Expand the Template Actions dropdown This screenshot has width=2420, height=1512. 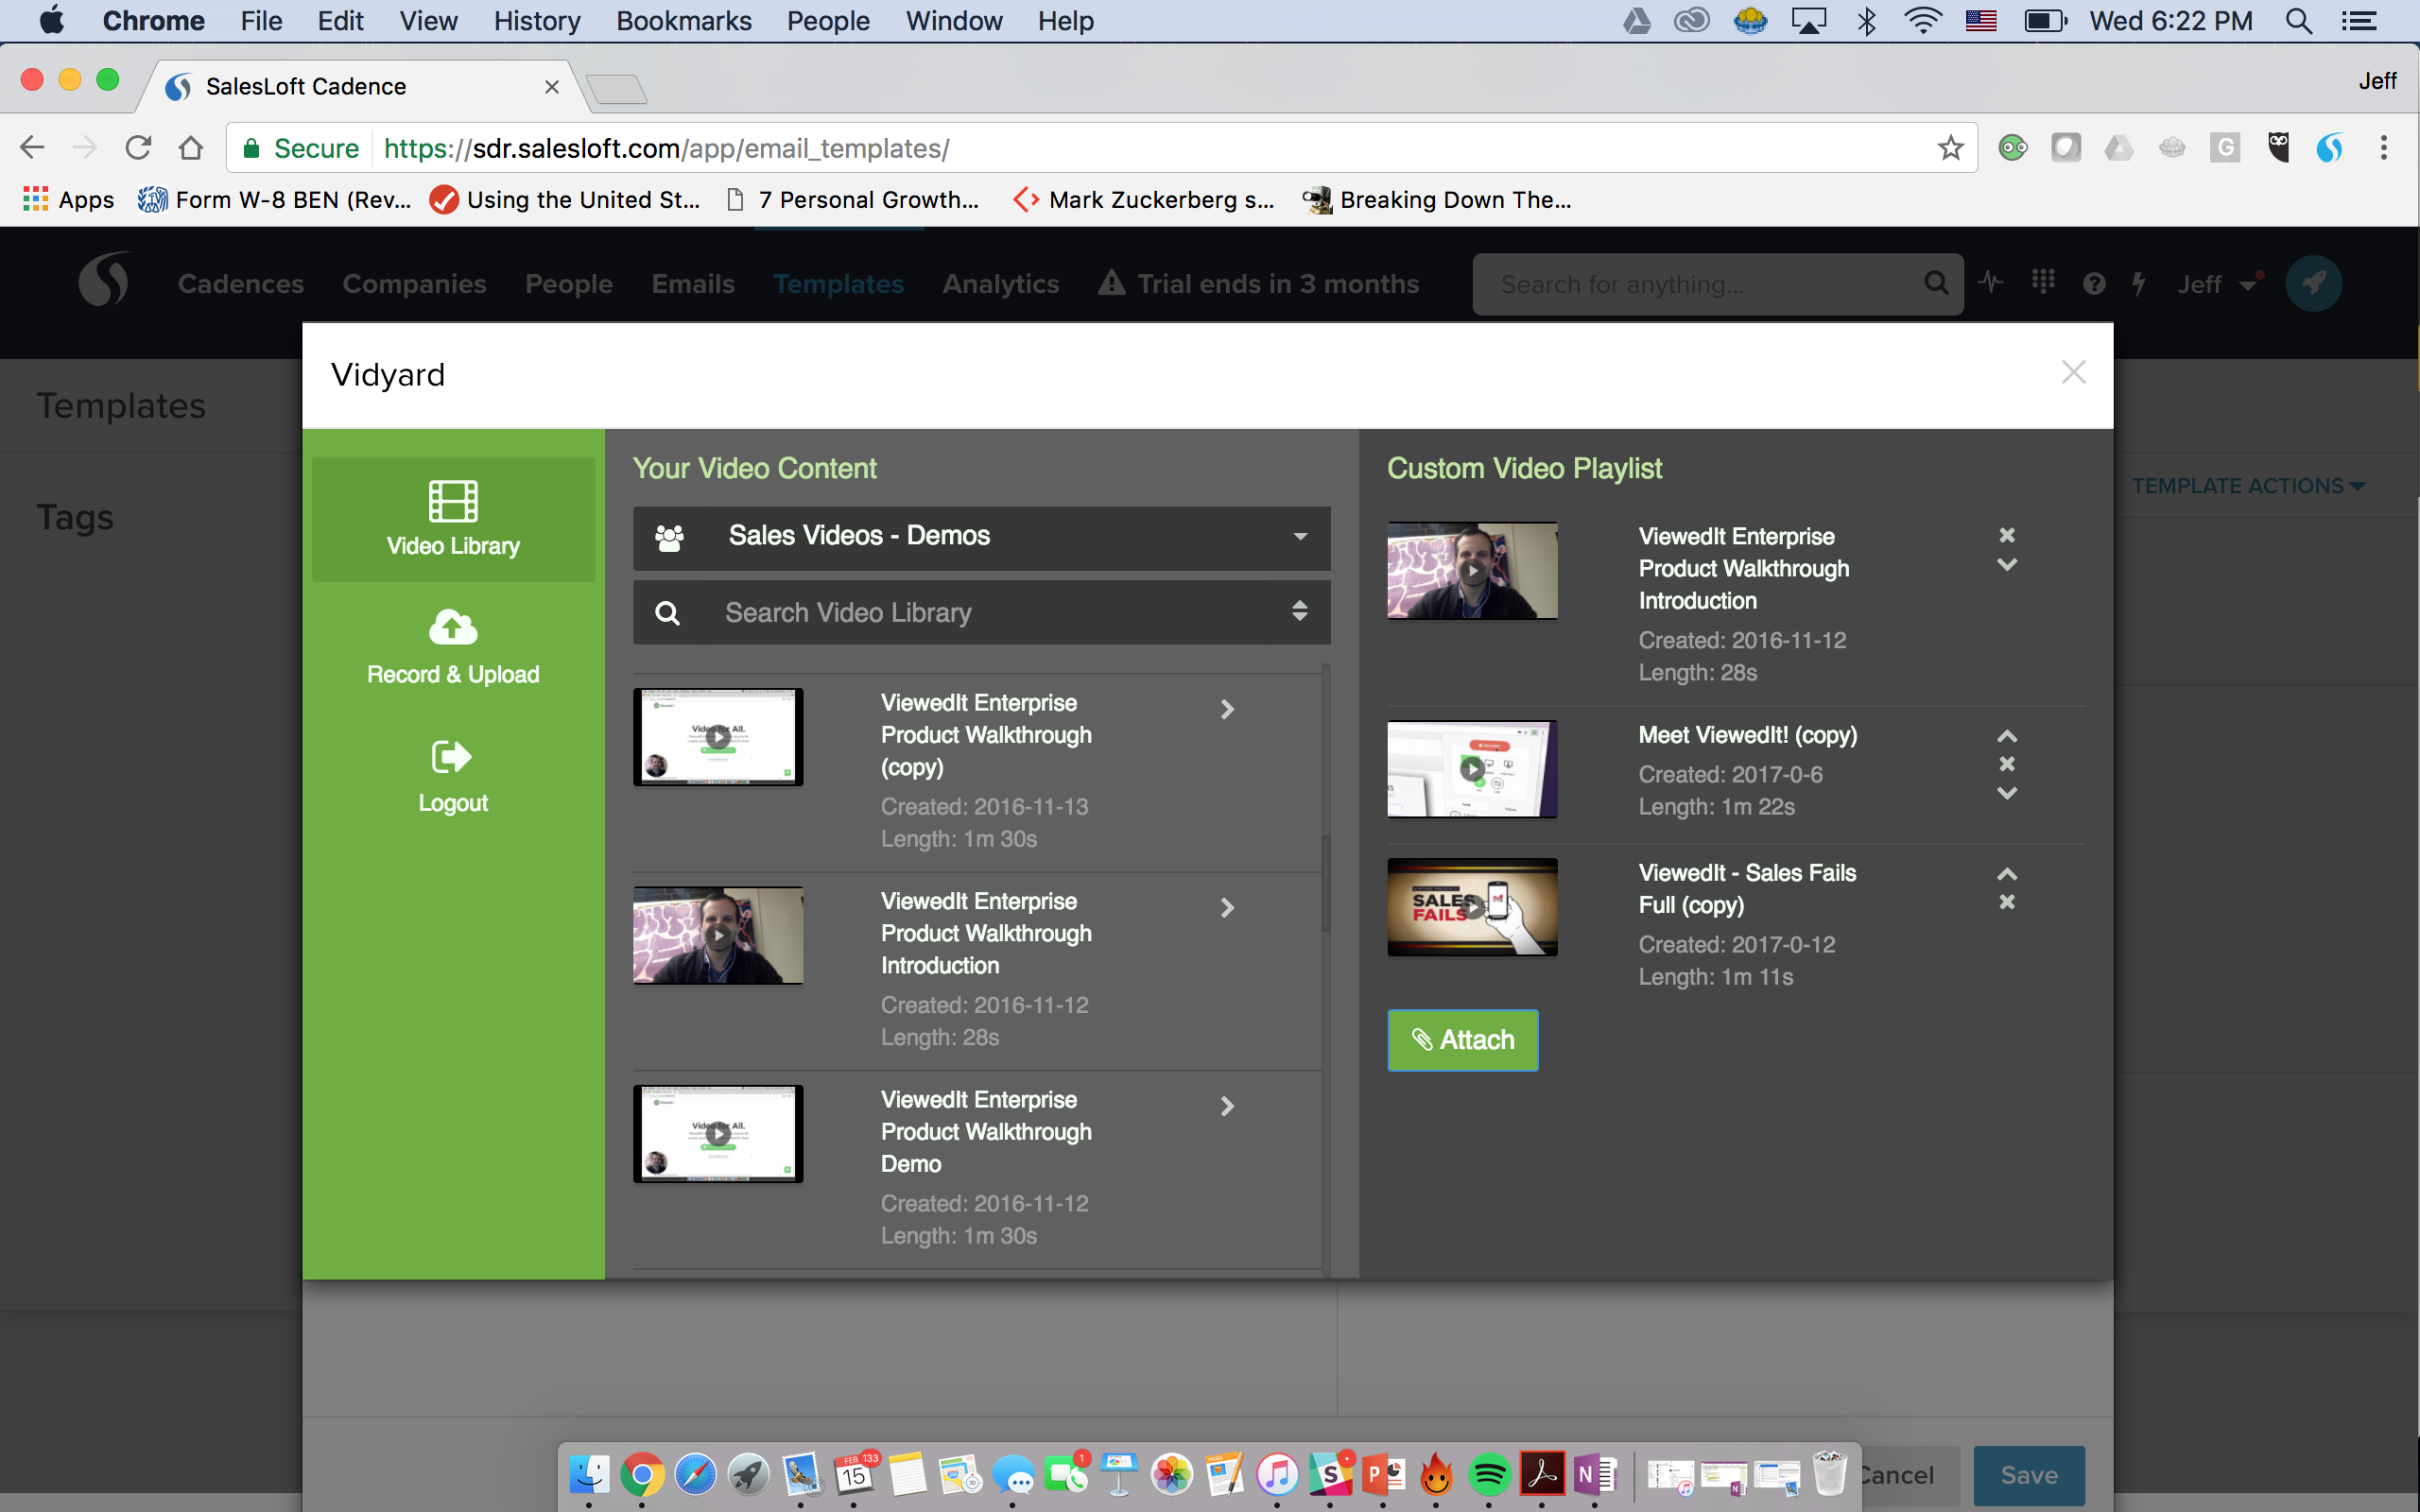coord(2247,486)
